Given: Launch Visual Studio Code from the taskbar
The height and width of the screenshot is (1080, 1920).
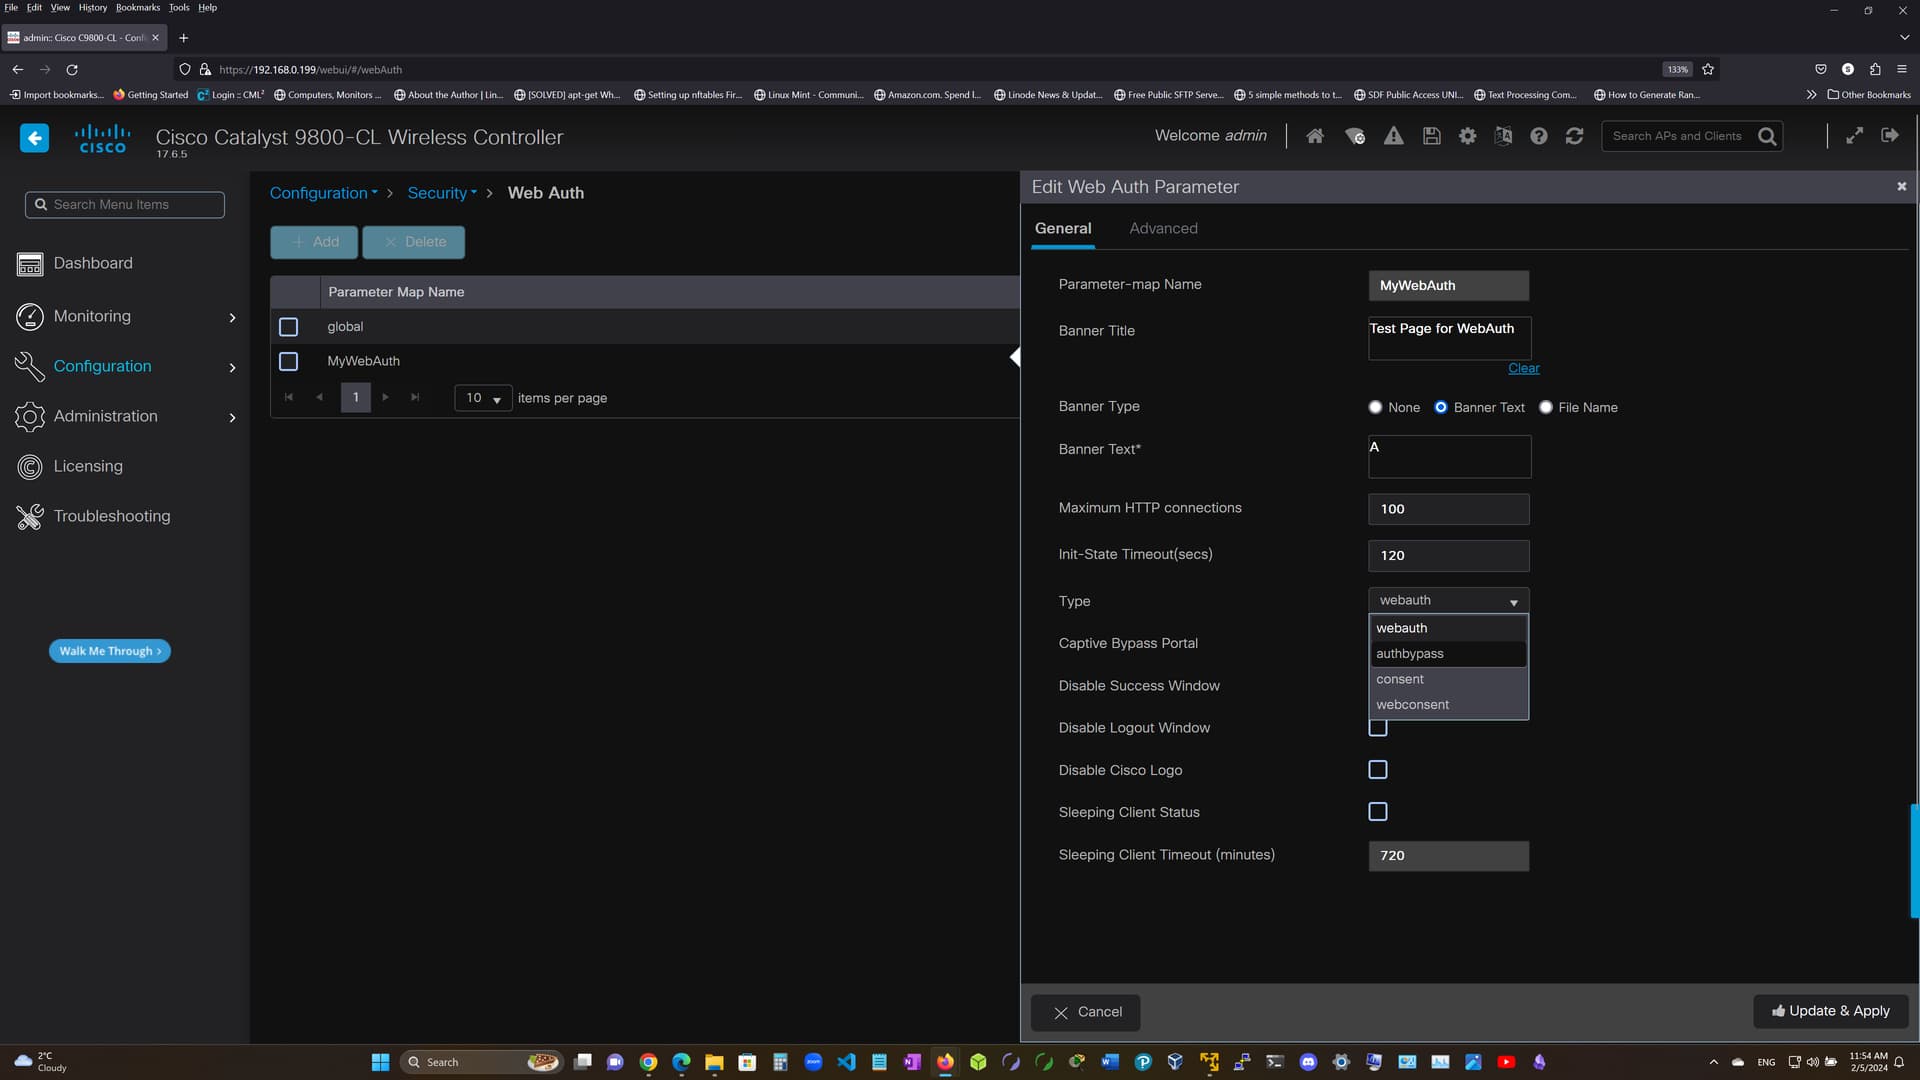Looking at the screenshot, I should click(846, 1062).
